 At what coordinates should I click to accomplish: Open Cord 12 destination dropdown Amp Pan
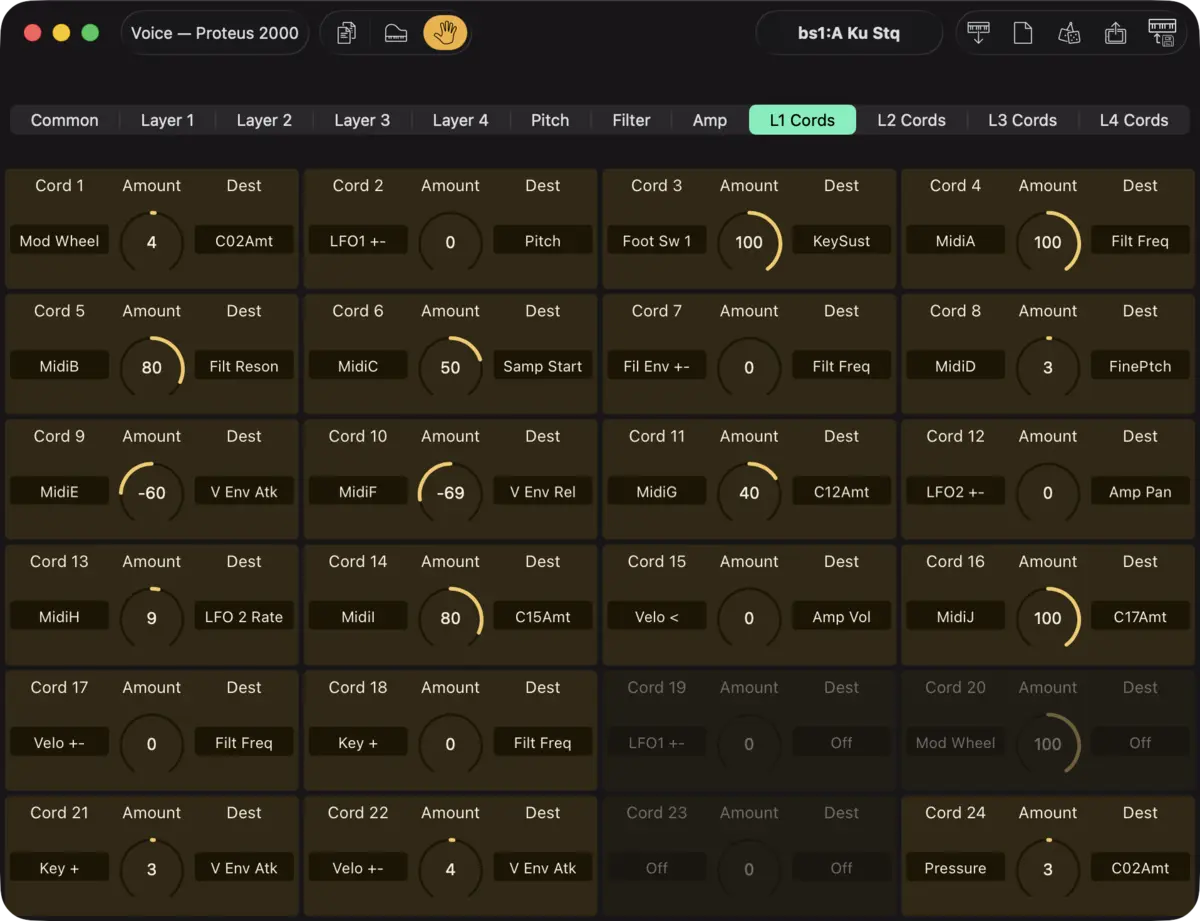(x=1140, y=492)
